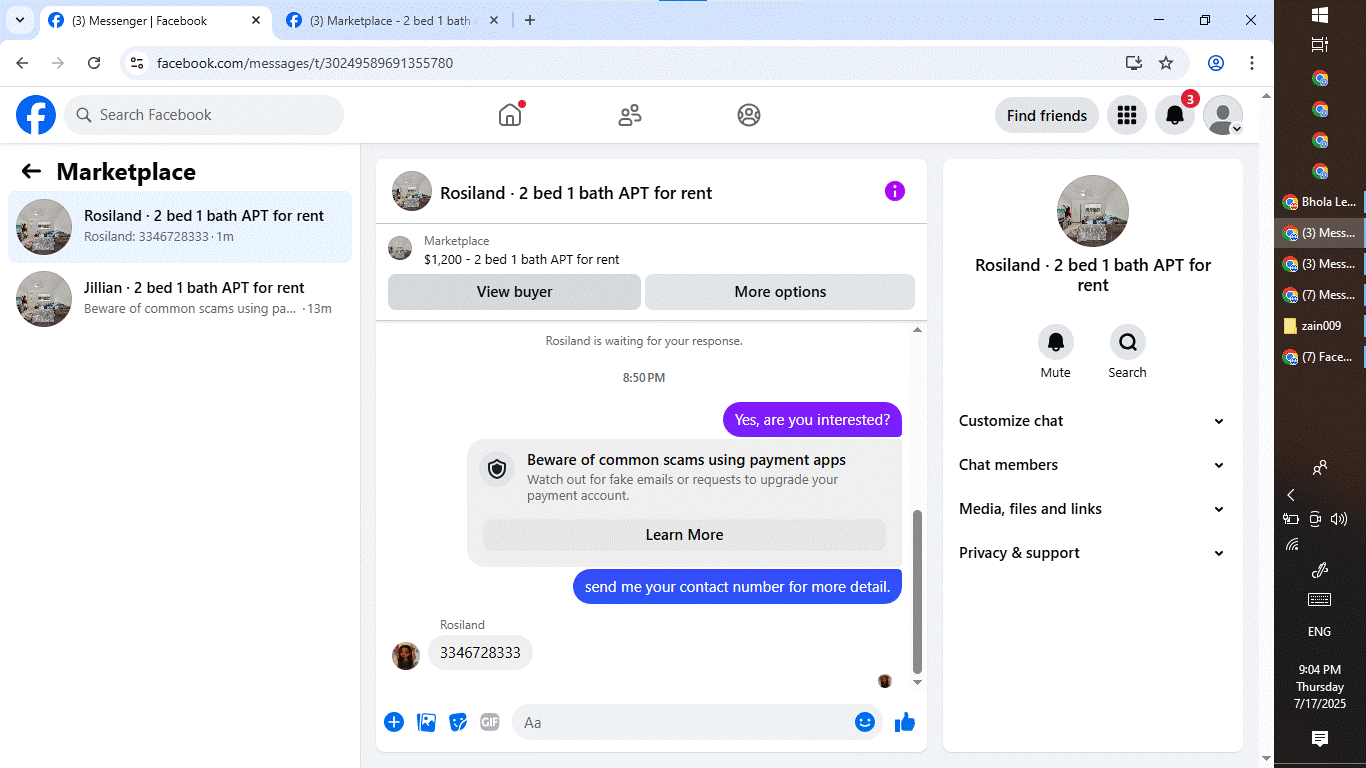The width and height of the screenshot is (1366, 768).
Task: Click the More options button
Action: [780, 292]
